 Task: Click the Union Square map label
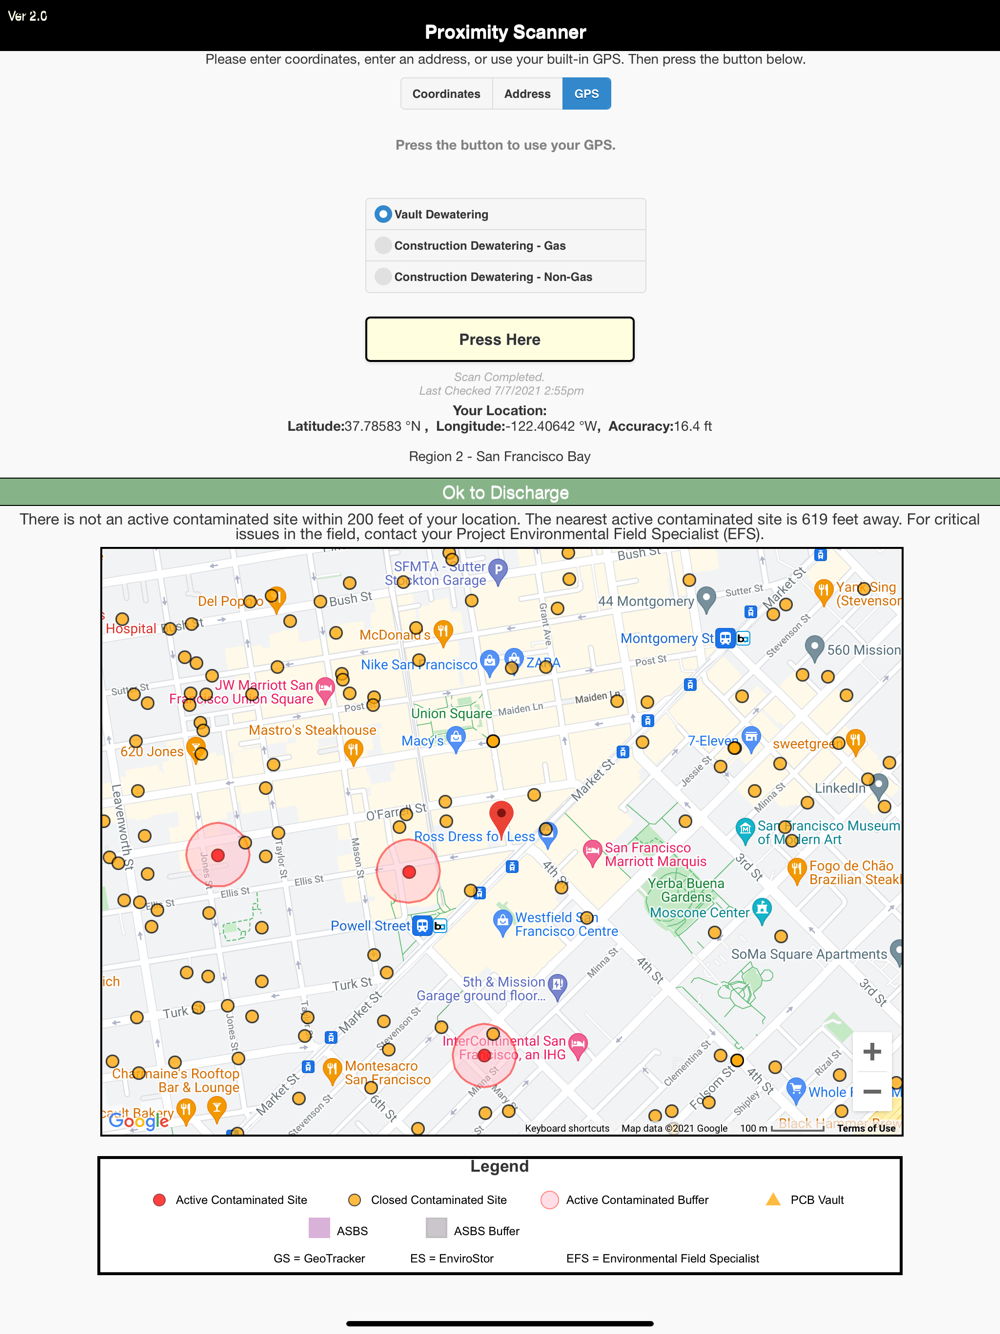452,714
